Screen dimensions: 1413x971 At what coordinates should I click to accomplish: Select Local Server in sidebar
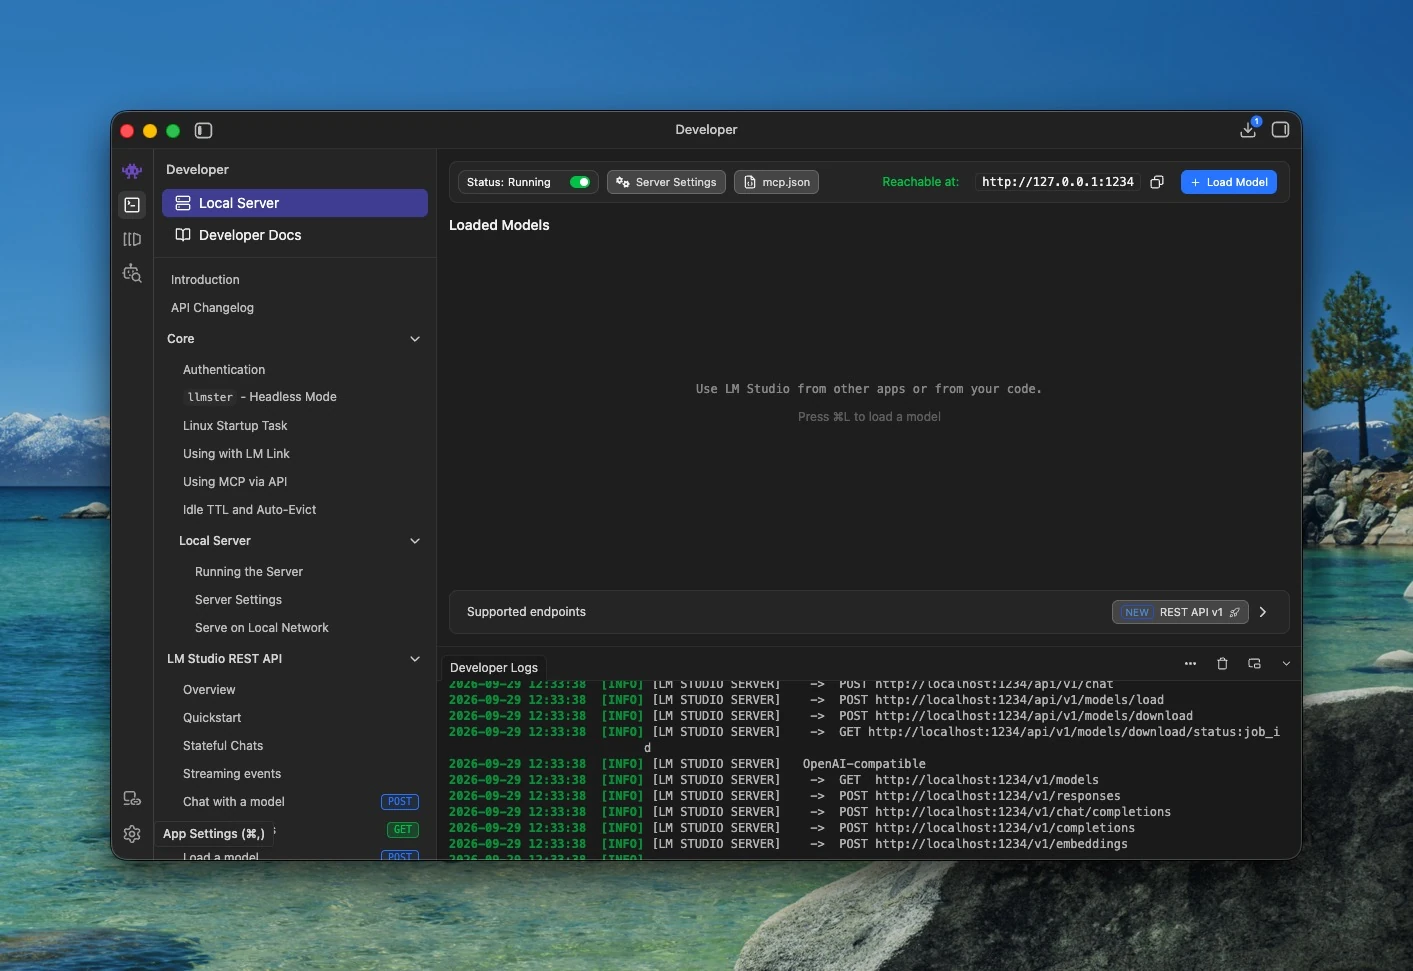click(x=295, y=203)
